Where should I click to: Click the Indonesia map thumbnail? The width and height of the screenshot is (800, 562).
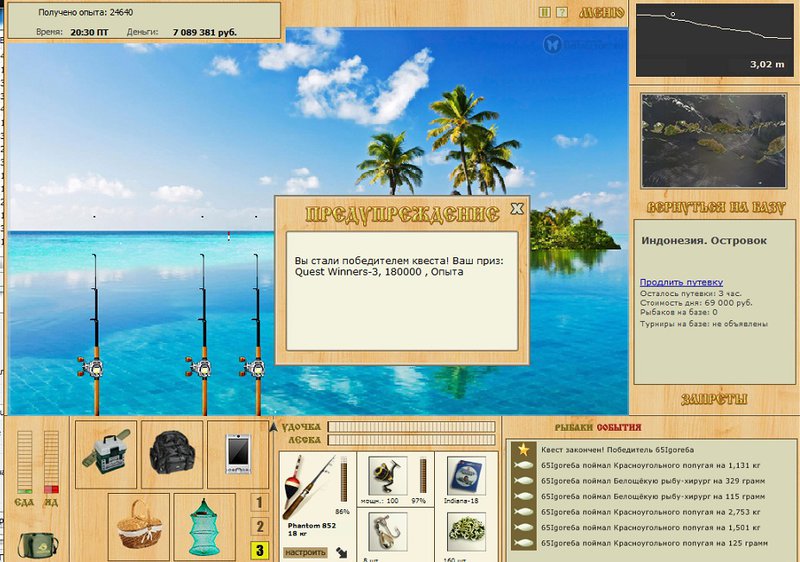(x=713, y=141)
